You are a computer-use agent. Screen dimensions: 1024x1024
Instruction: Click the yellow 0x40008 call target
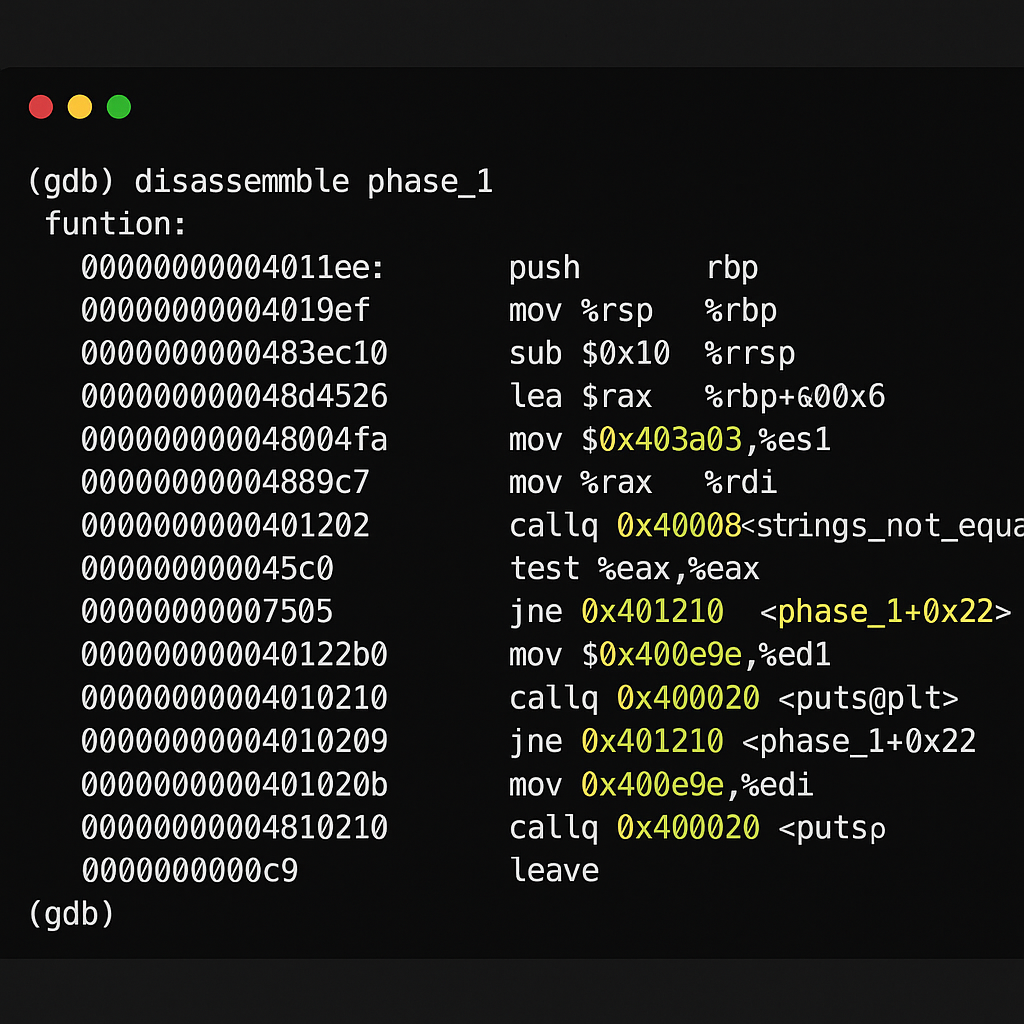pyautogui.click(x=679, y=526)
